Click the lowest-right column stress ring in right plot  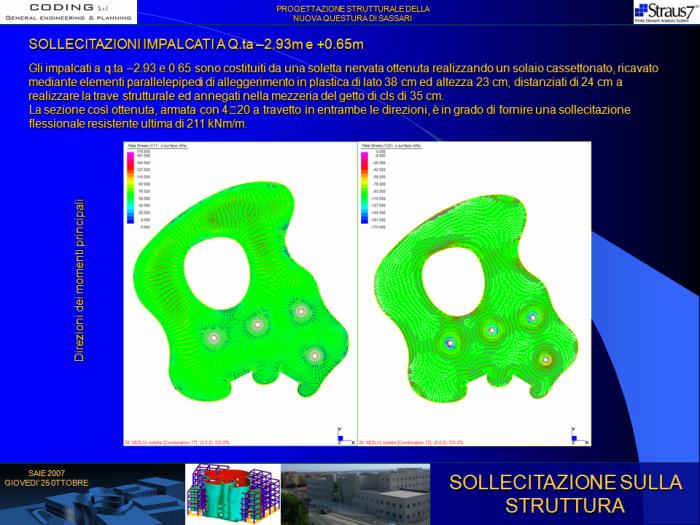[546, 358]
